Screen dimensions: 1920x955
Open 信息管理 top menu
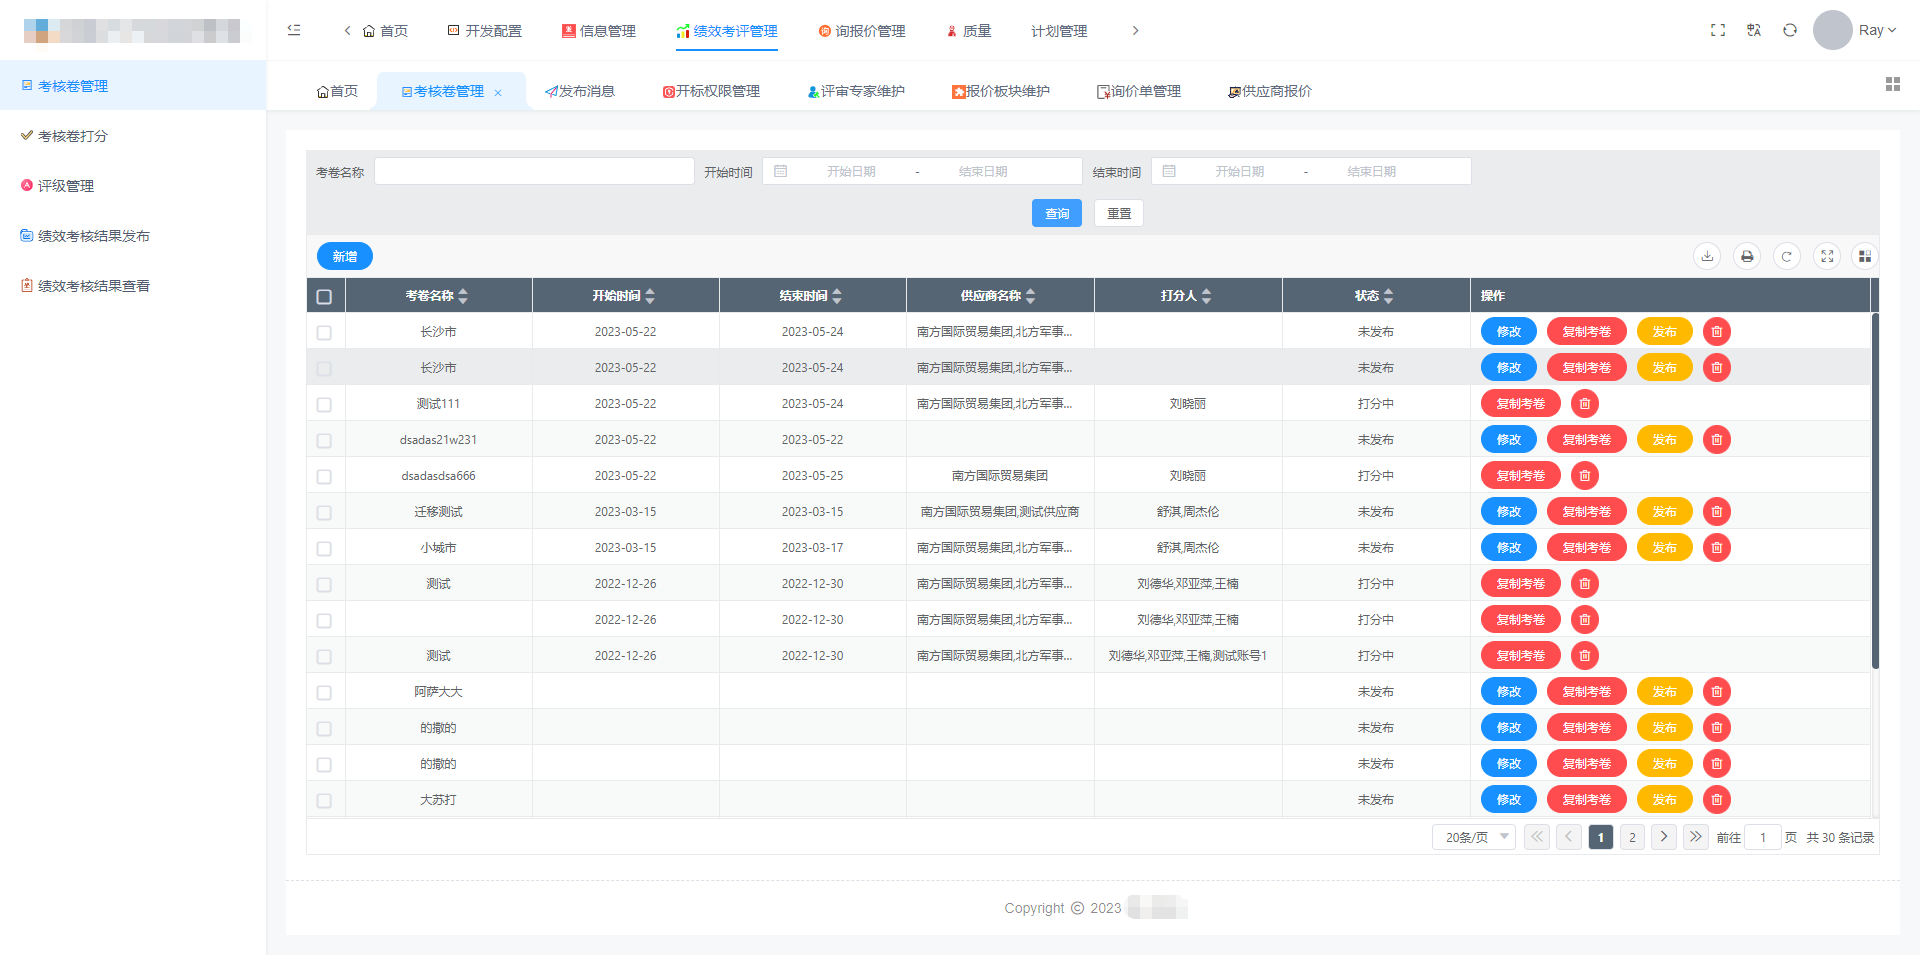point(598,31)
